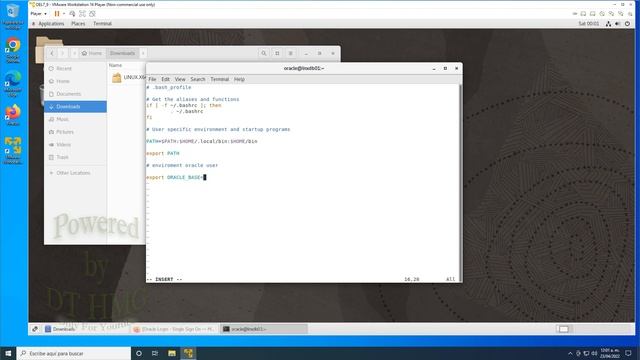Go forward in the Files window
The height and width of the screenshot is (360, 640).
coord(62,53)
